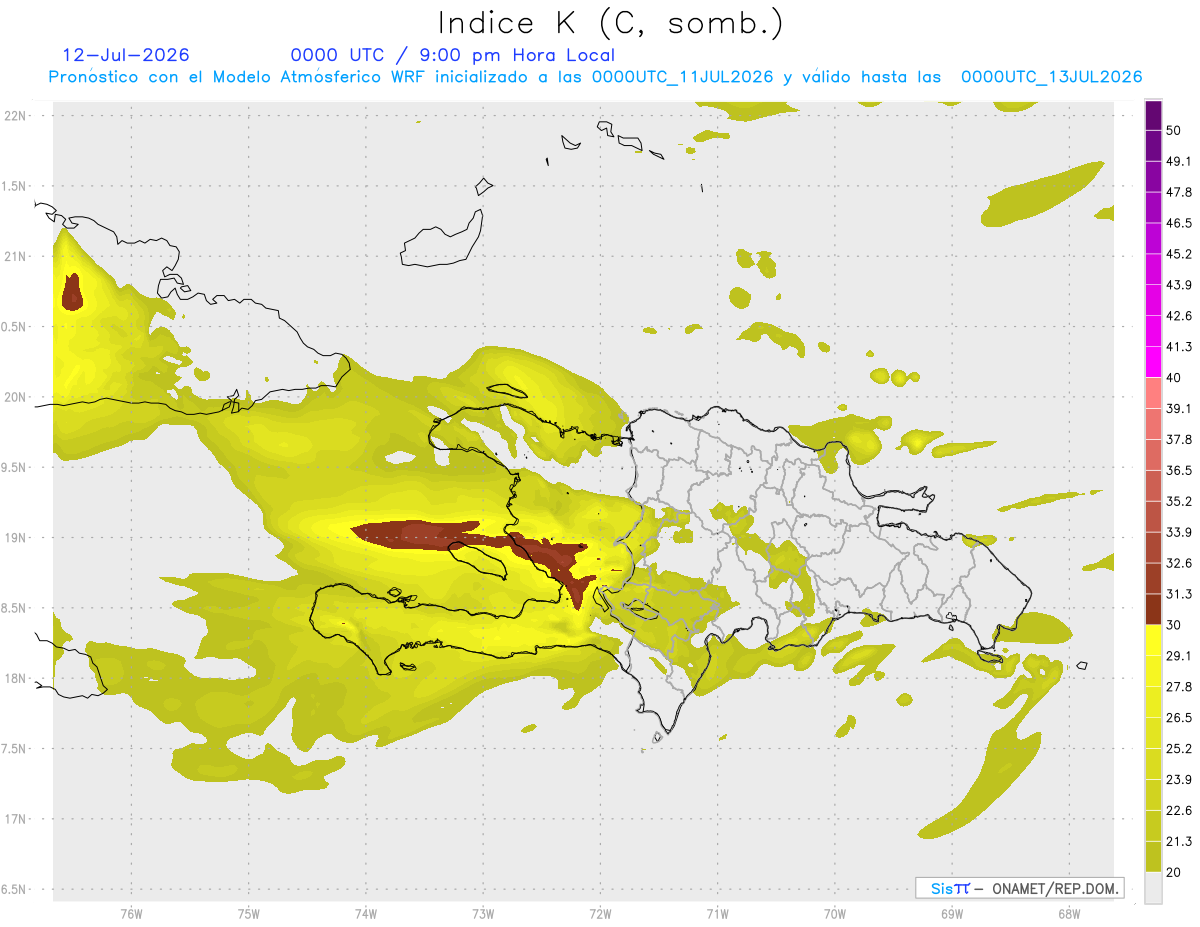The height and width of the screenshot is (927, 1200).
Task: Click the '18N' latitude axis label
Action: click(16, 678)
